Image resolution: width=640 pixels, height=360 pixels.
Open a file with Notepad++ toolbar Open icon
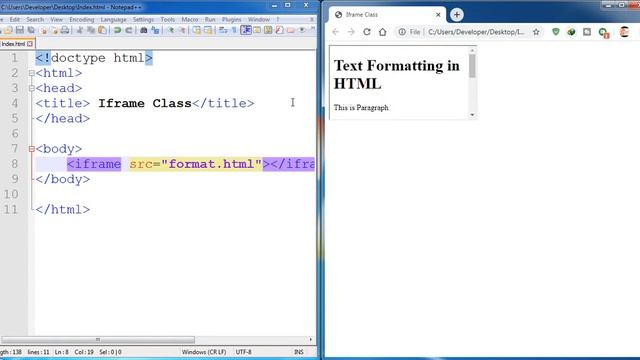tap(8, 30)
